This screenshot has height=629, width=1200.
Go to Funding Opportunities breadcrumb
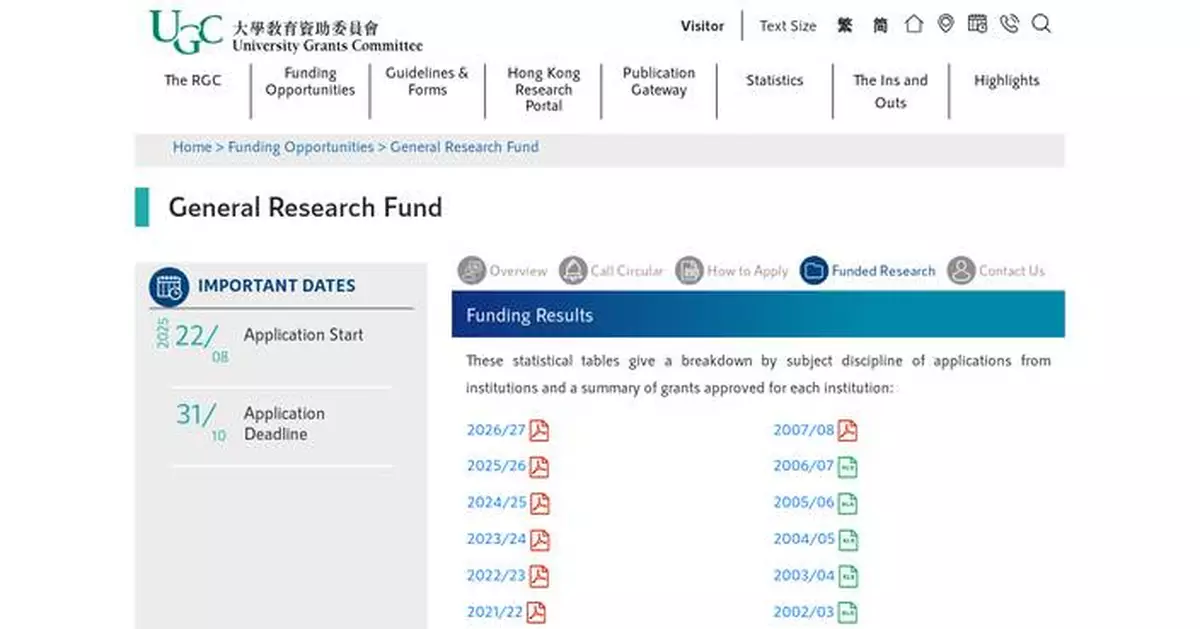pyautogui.click(x=301, y=147)
